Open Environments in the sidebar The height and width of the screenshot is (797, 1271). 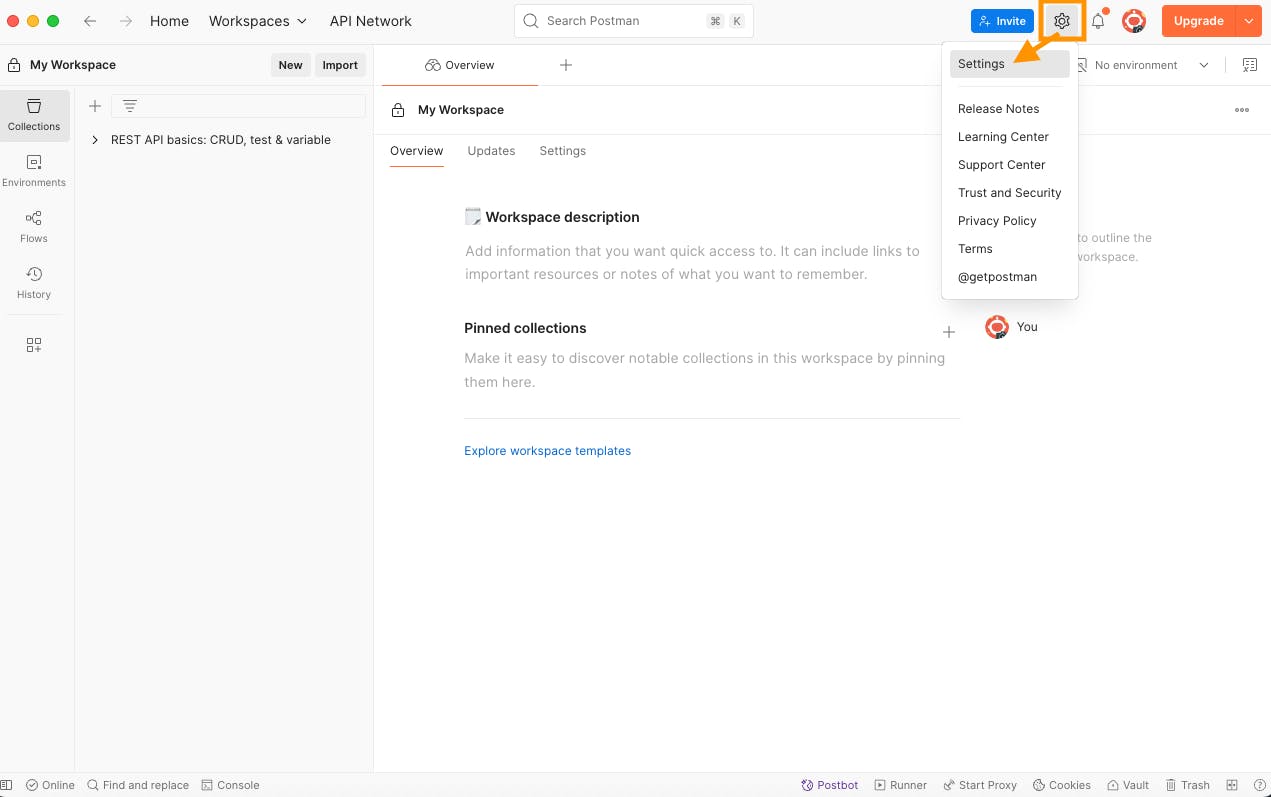34,170
